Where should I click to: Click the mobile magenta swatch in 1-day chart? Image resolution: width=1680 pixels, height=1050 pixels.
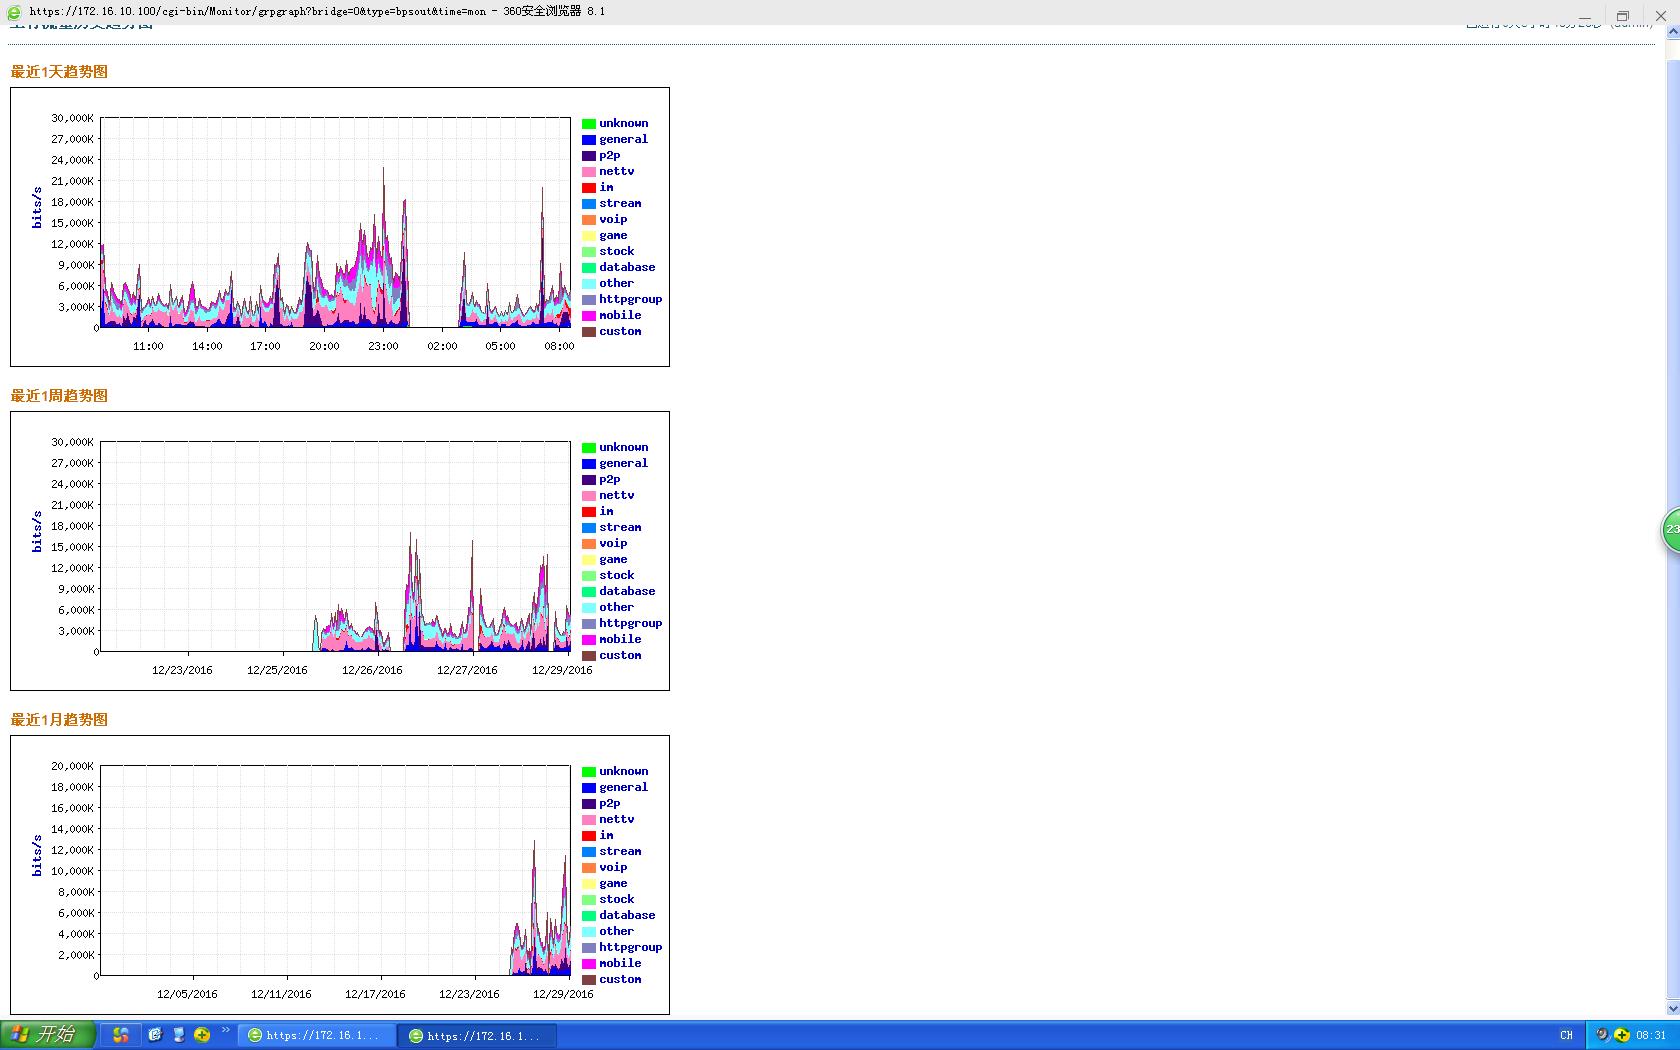click(x=589, y=316)
